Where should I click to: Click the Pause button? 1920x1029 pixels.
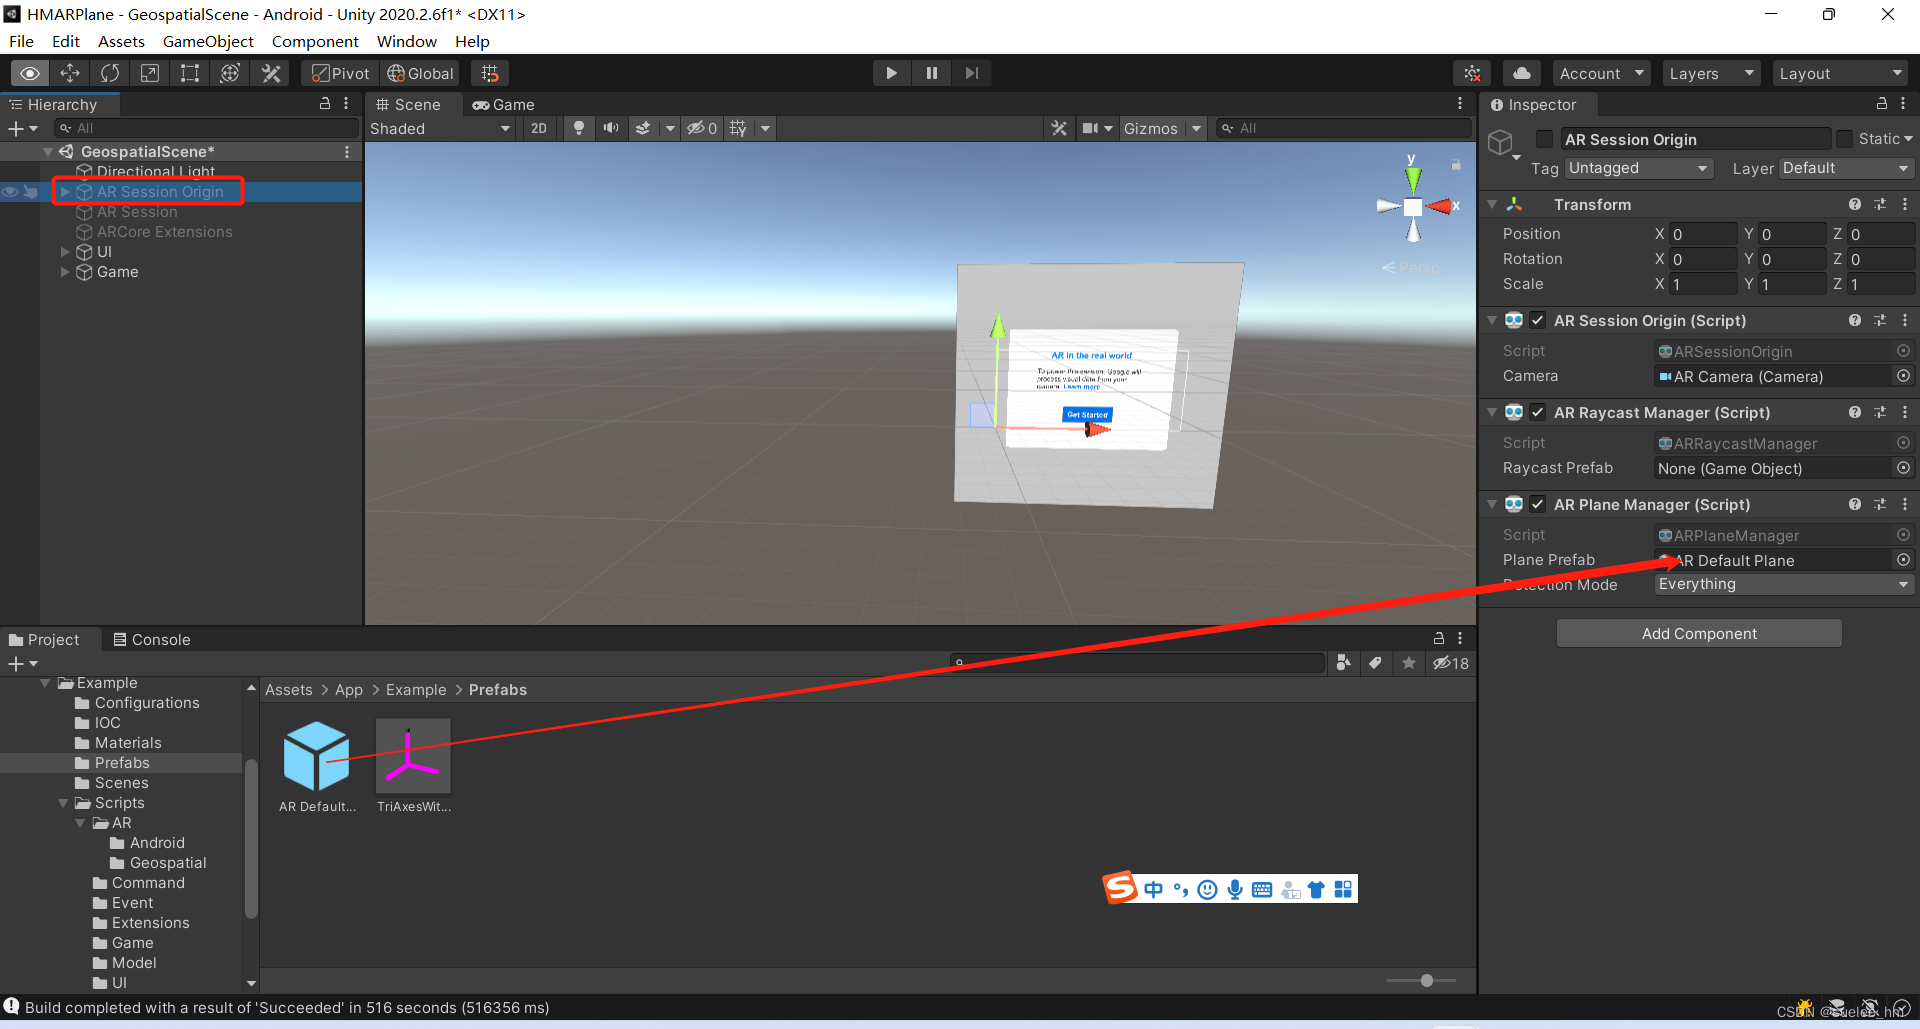[931, 73]
